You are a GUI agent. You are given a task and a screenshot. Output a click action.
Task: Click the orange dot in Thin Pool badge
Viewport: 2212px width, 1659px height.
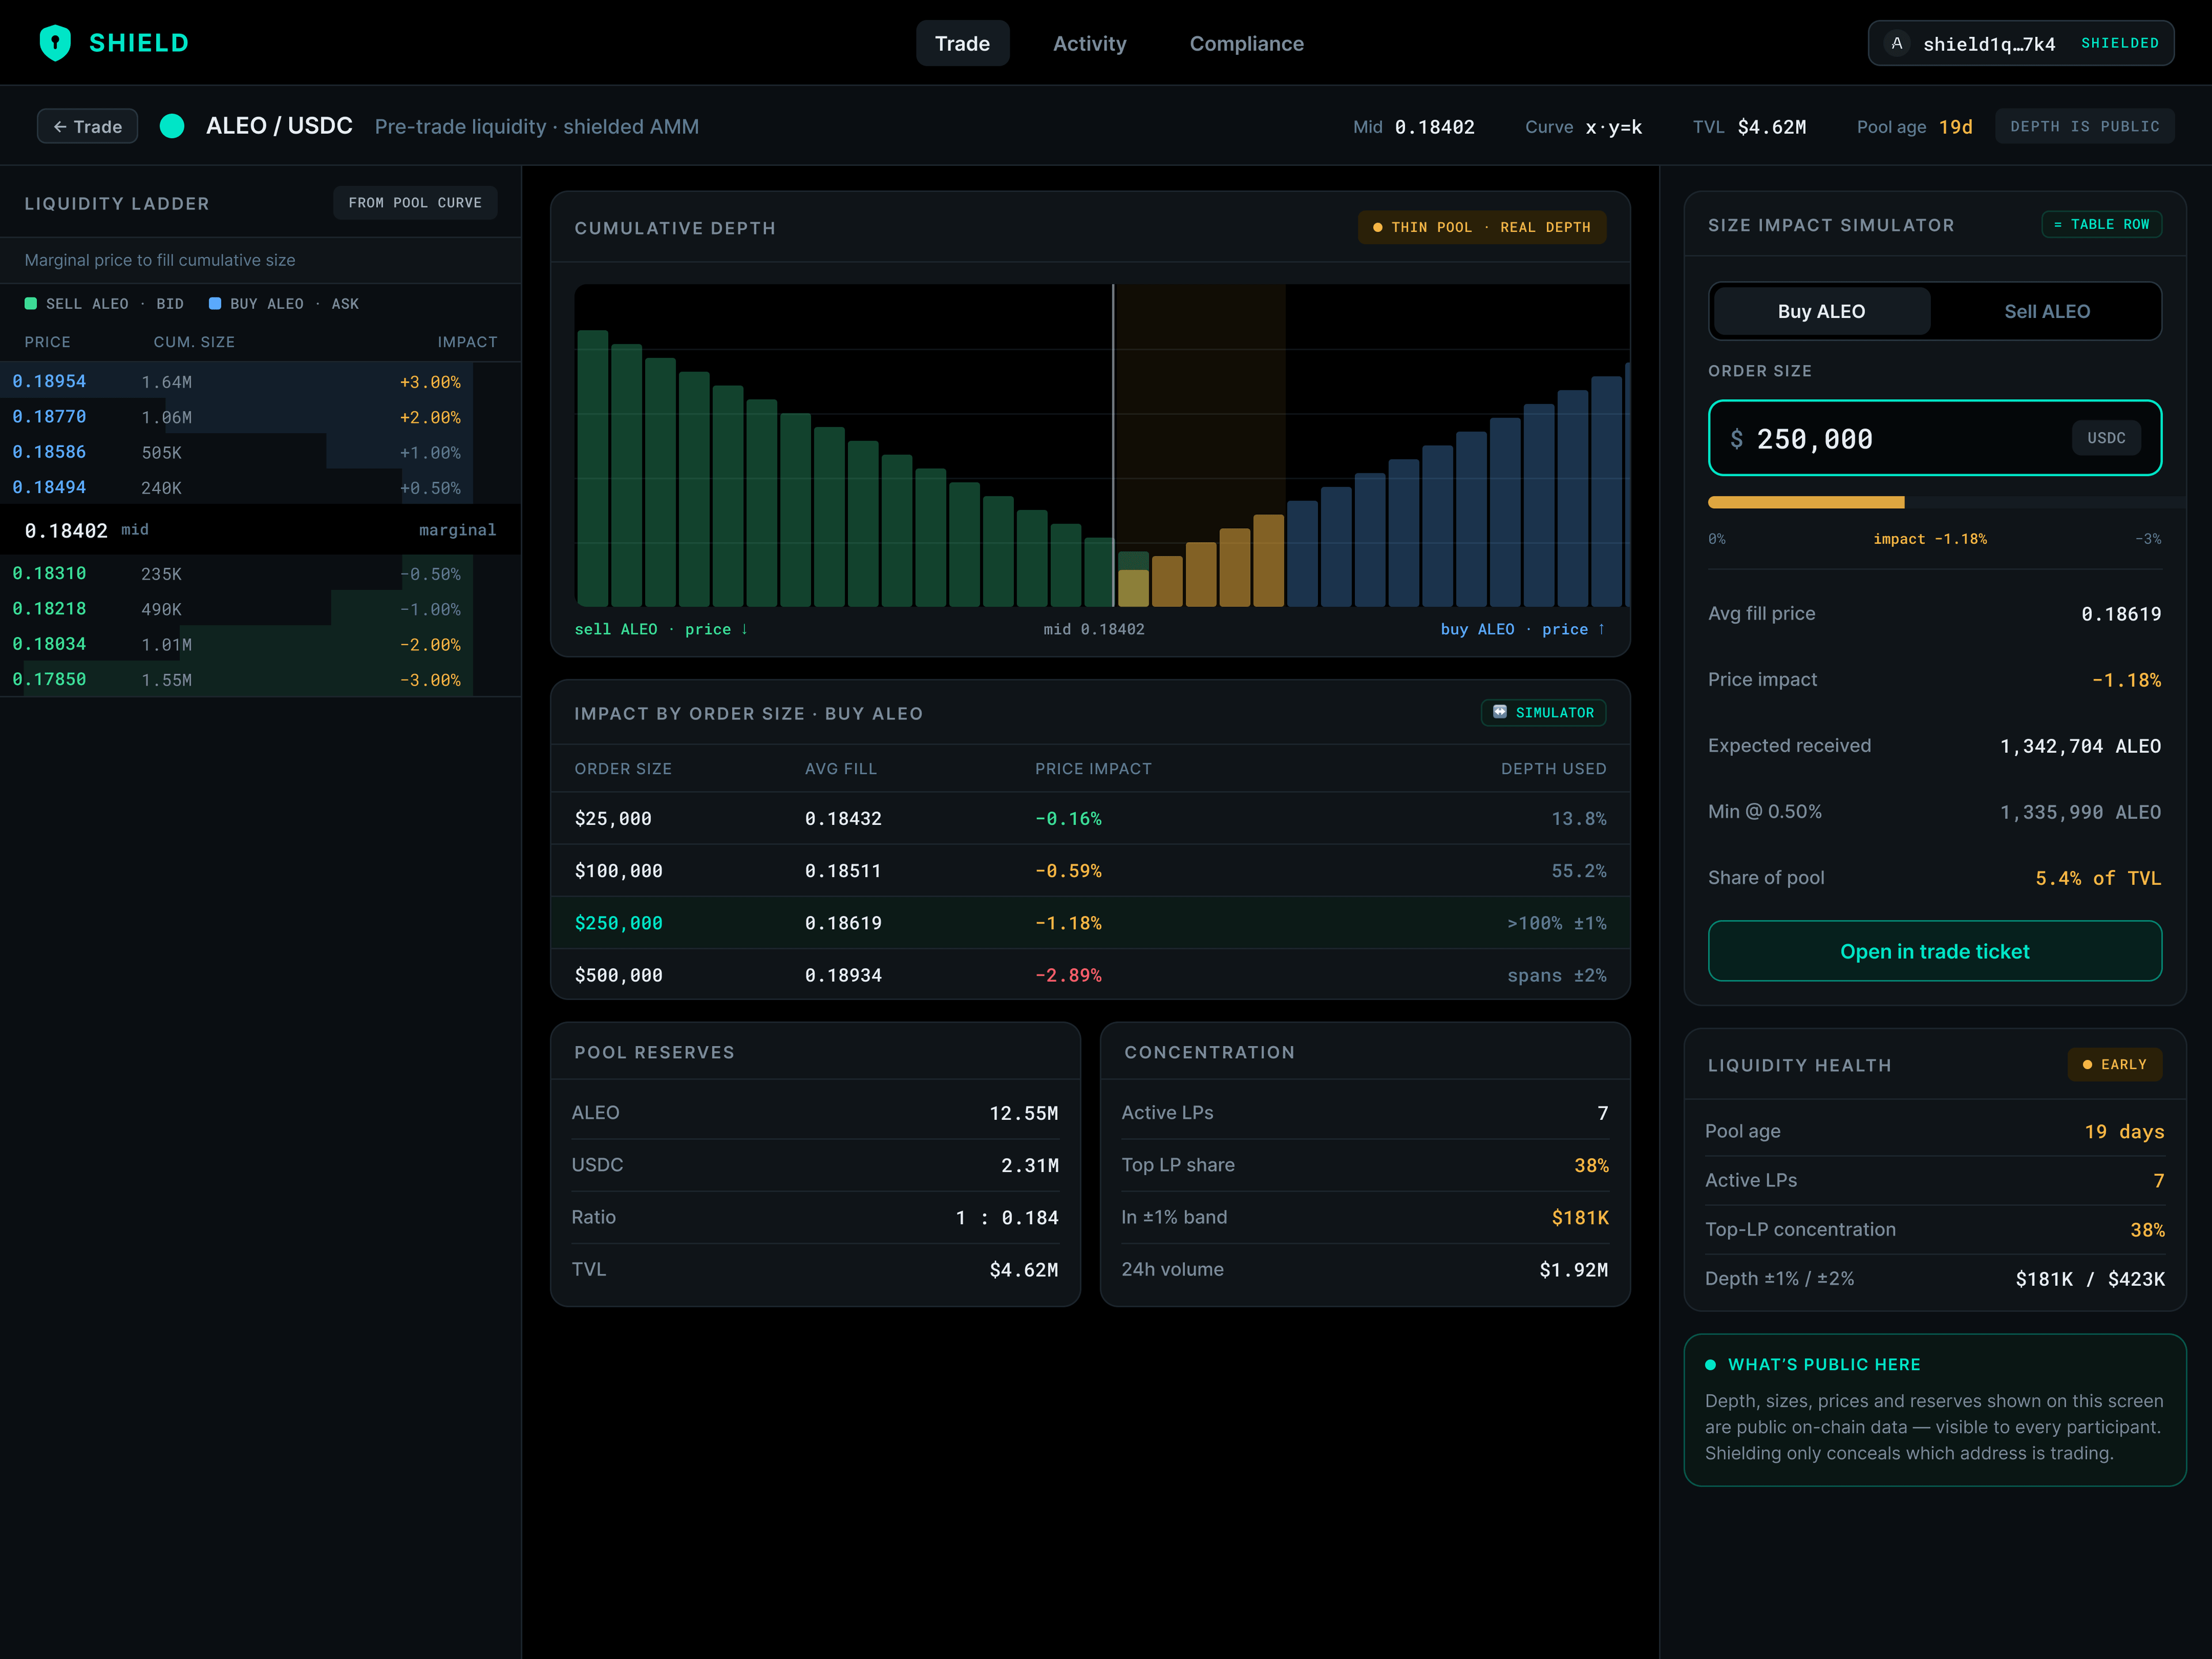pos(1378,228)
